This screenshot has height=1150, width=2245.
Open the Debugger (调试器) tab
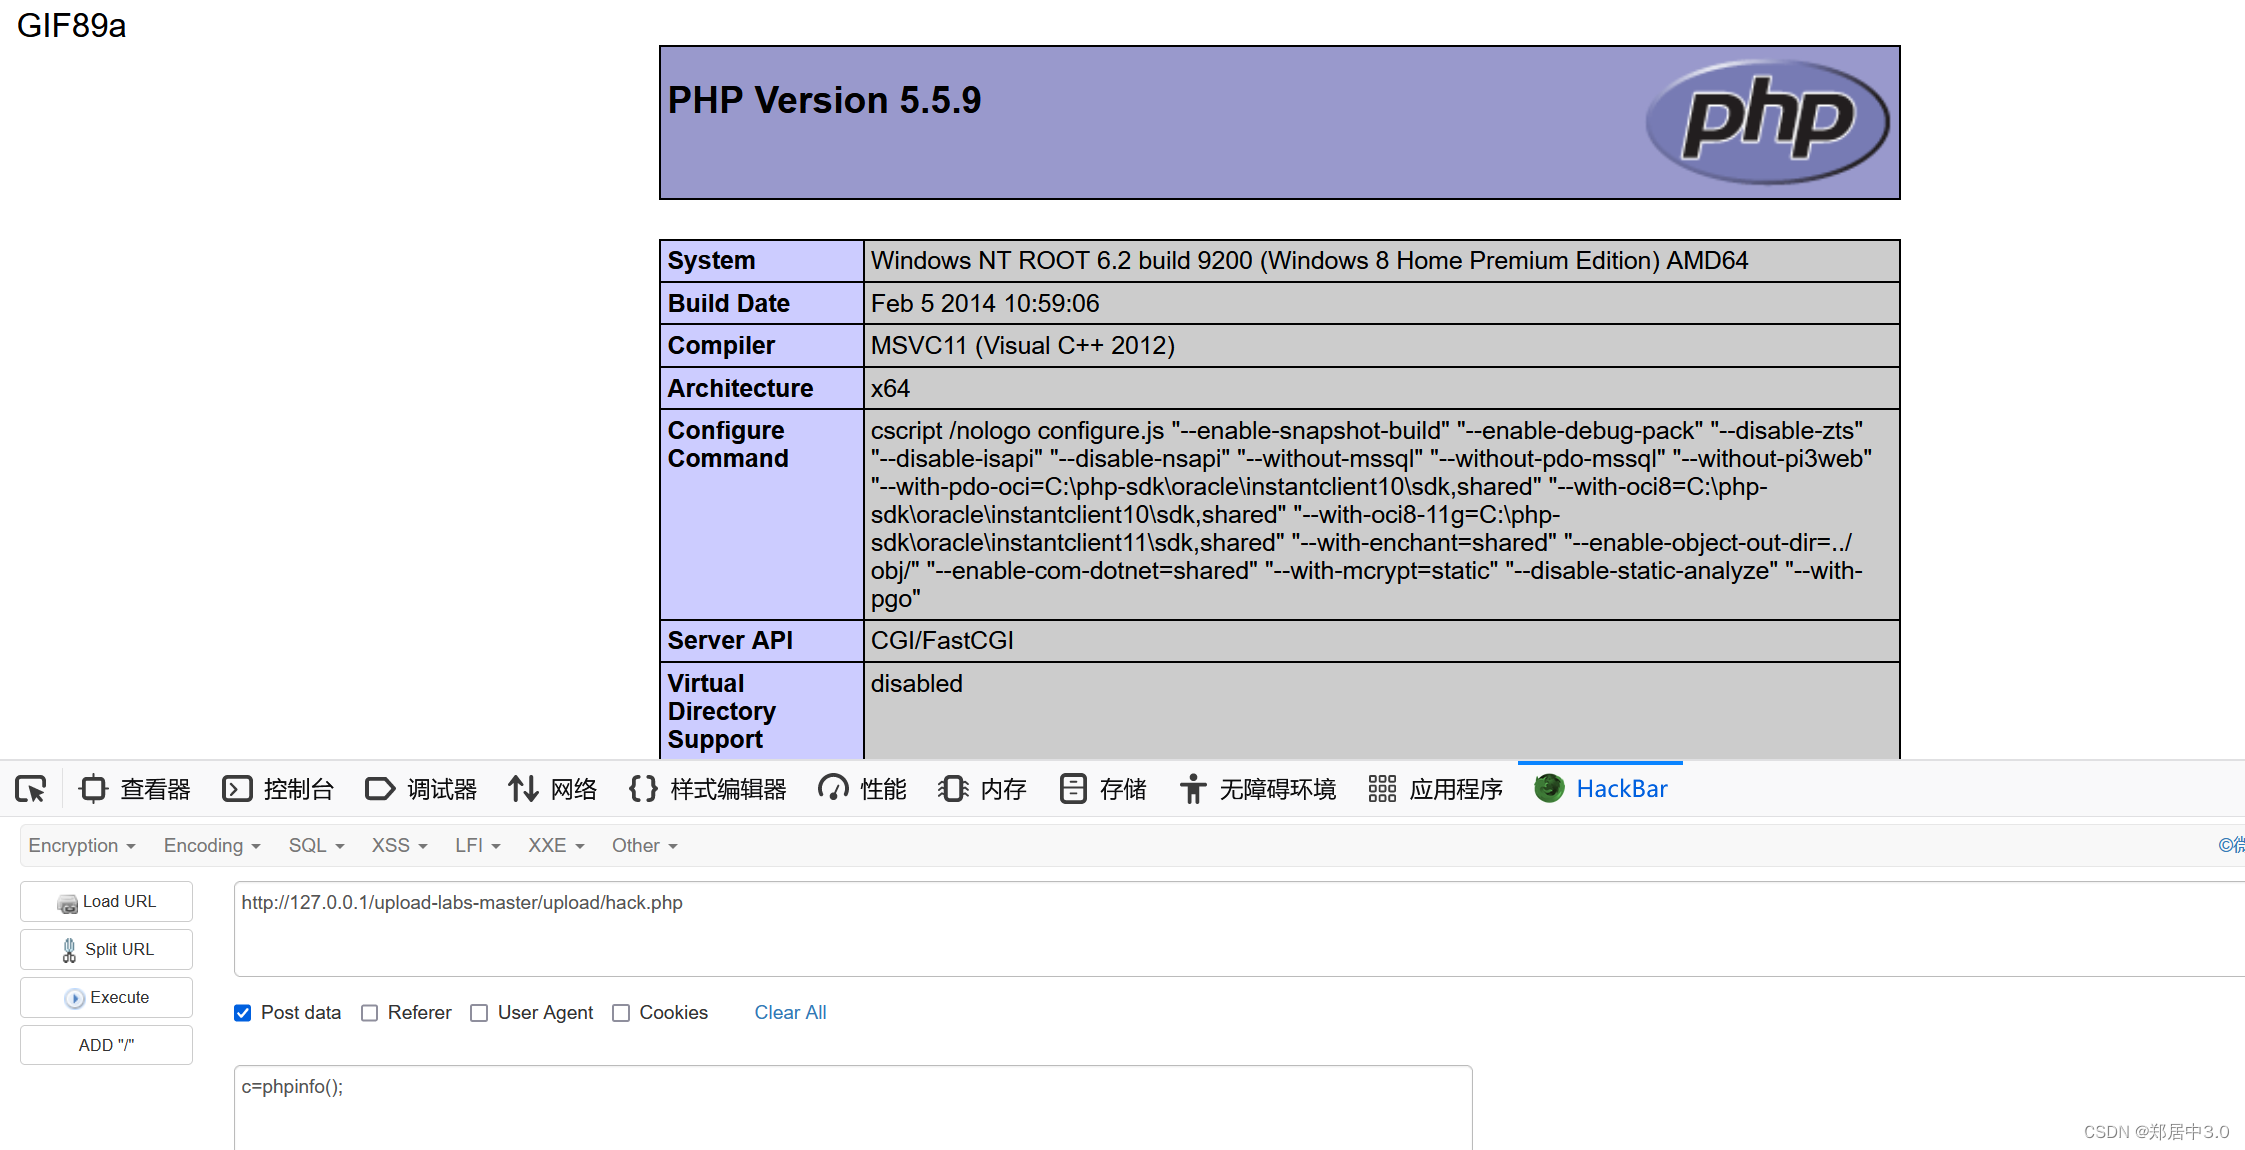point(421,789)
